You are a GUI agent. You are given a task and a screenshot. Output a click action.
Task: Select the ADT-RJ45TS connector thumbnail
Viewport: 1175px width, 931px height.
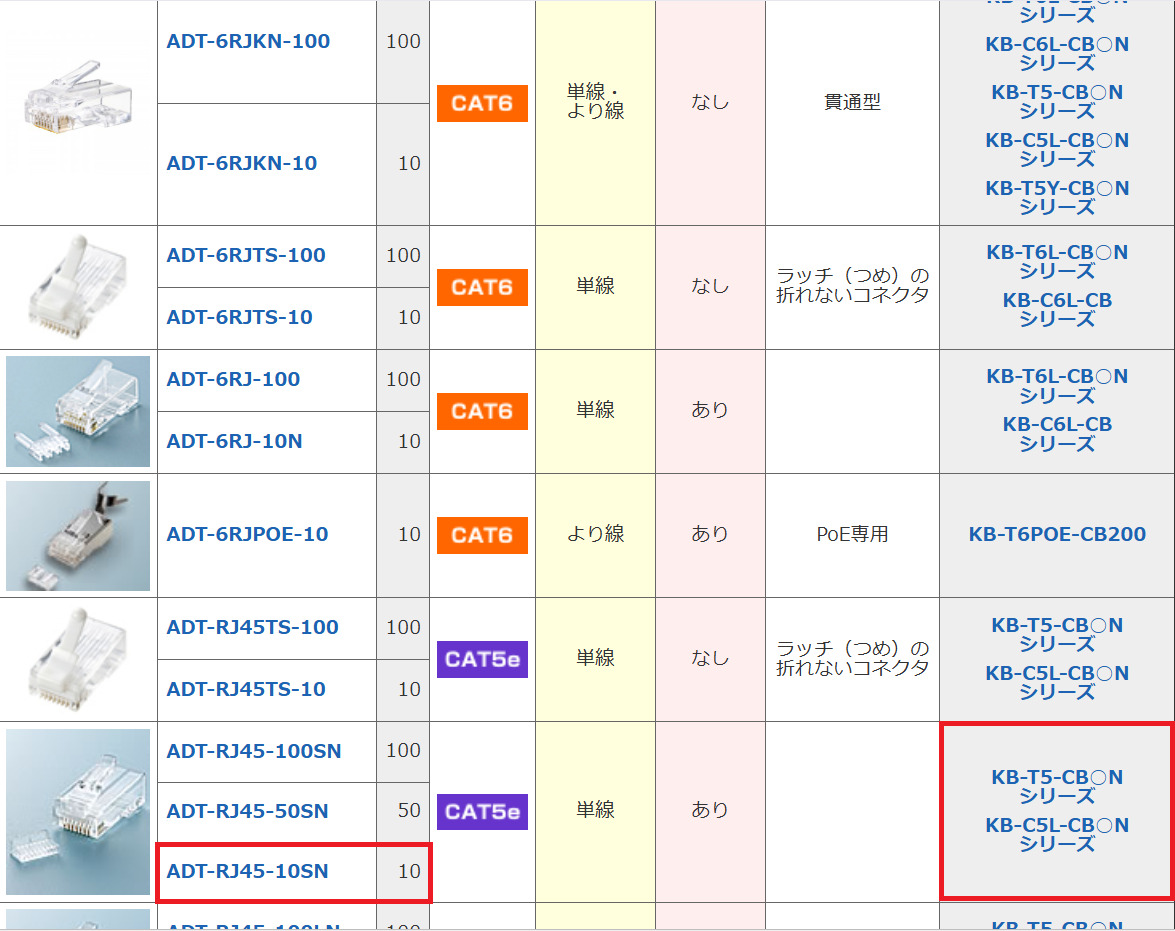pos(77,658)
